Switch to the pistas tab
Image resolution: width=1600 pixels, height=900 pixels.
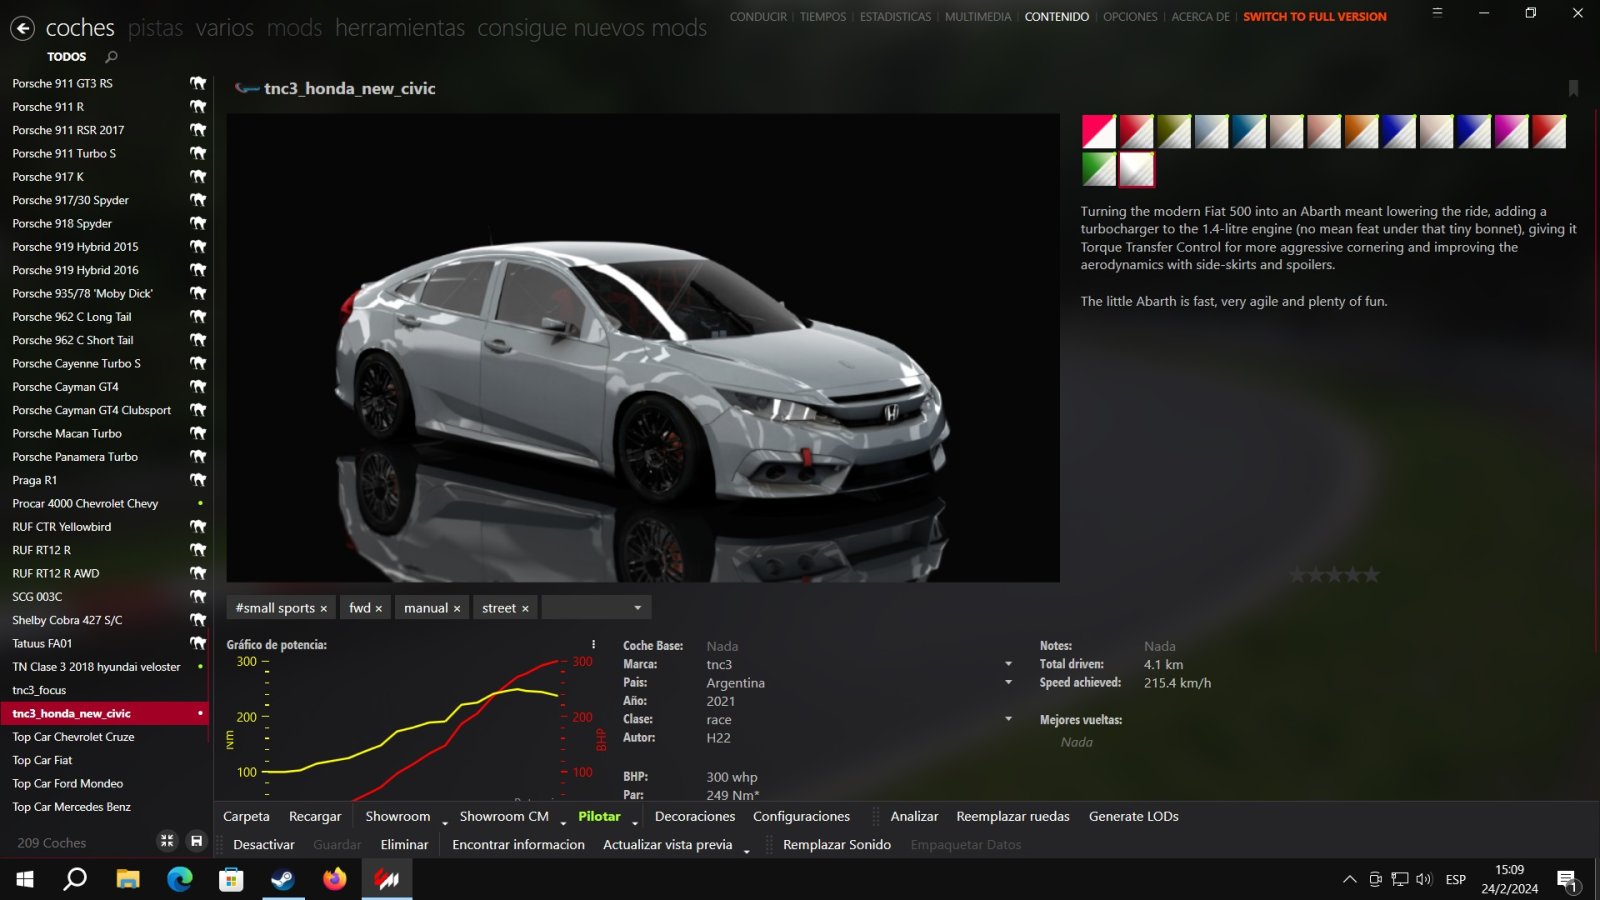(155, 28)
